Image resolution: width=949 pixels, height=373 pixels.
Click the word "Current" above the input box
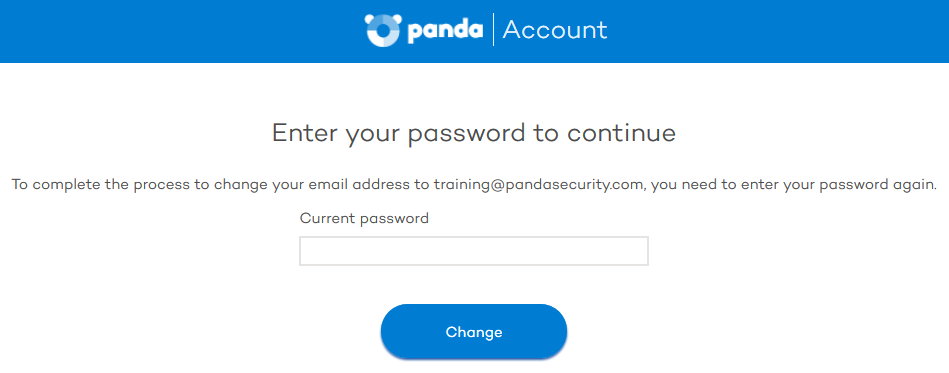coord(328,218)
